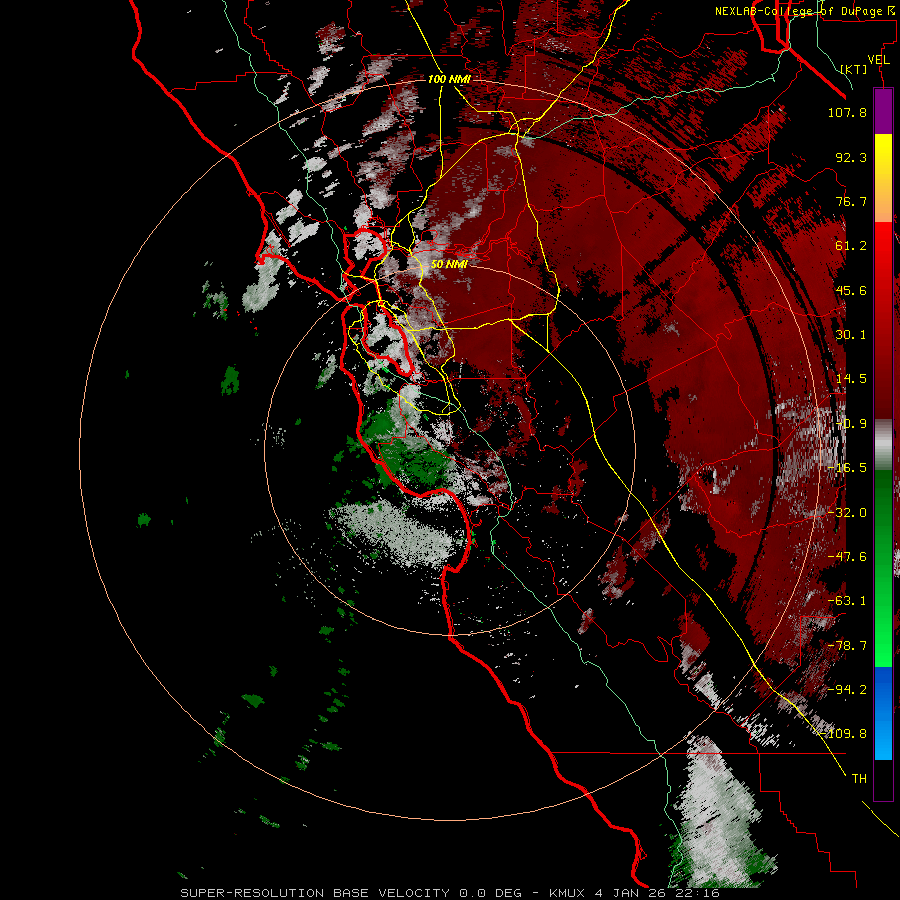Click the 100 NMI range ring label
This screenshot has width=900, height=900.
(x=449, y=79)
